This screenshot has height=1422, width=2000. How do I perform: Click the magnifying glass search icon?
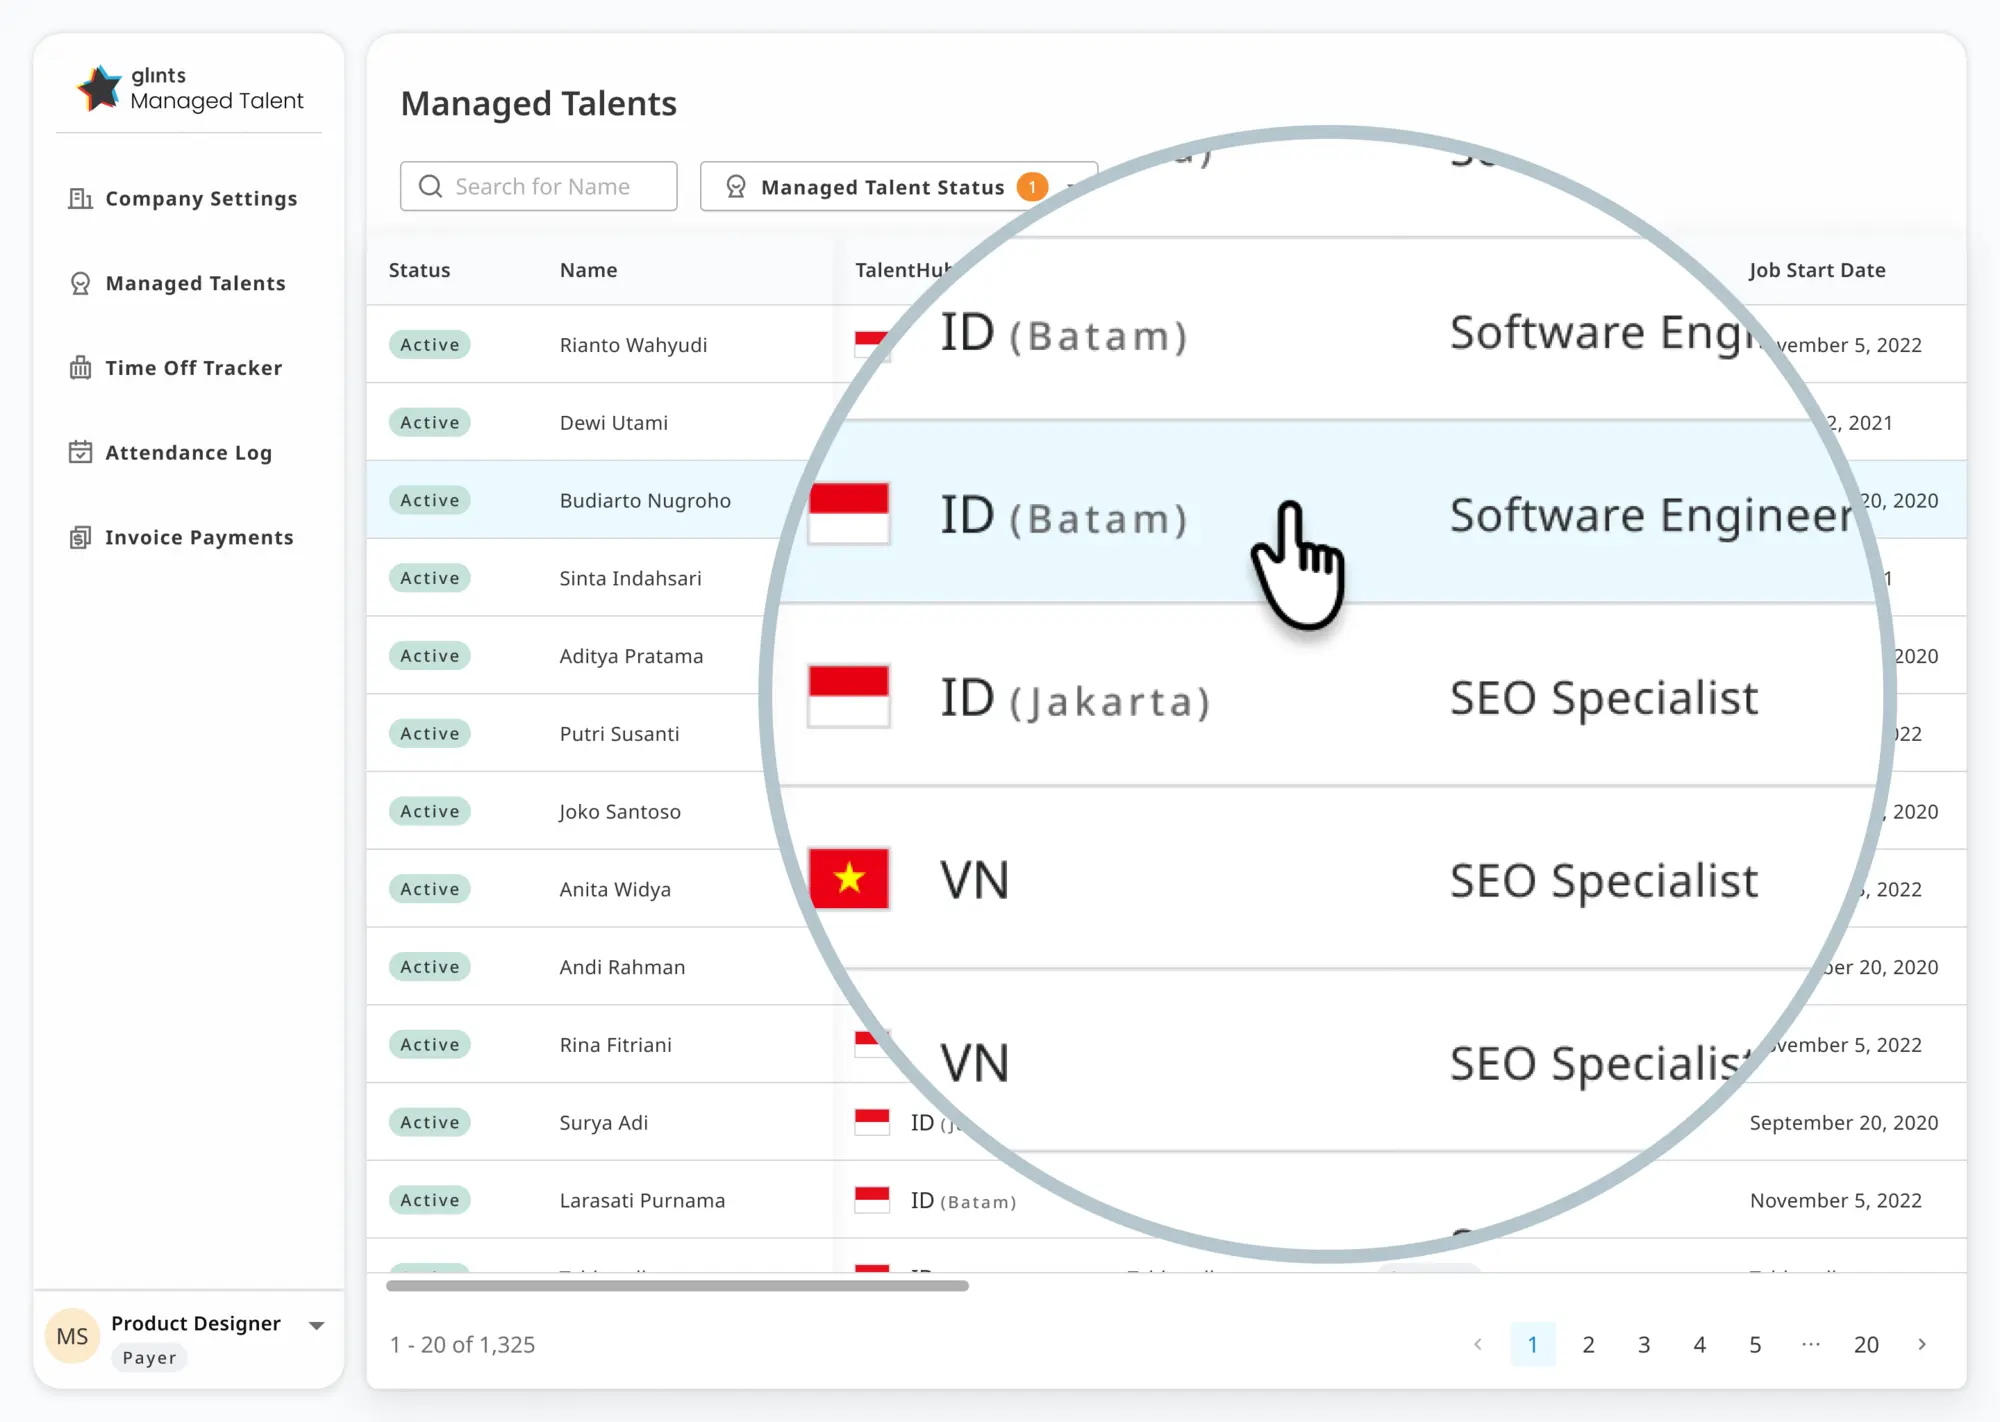click(430, 186)
